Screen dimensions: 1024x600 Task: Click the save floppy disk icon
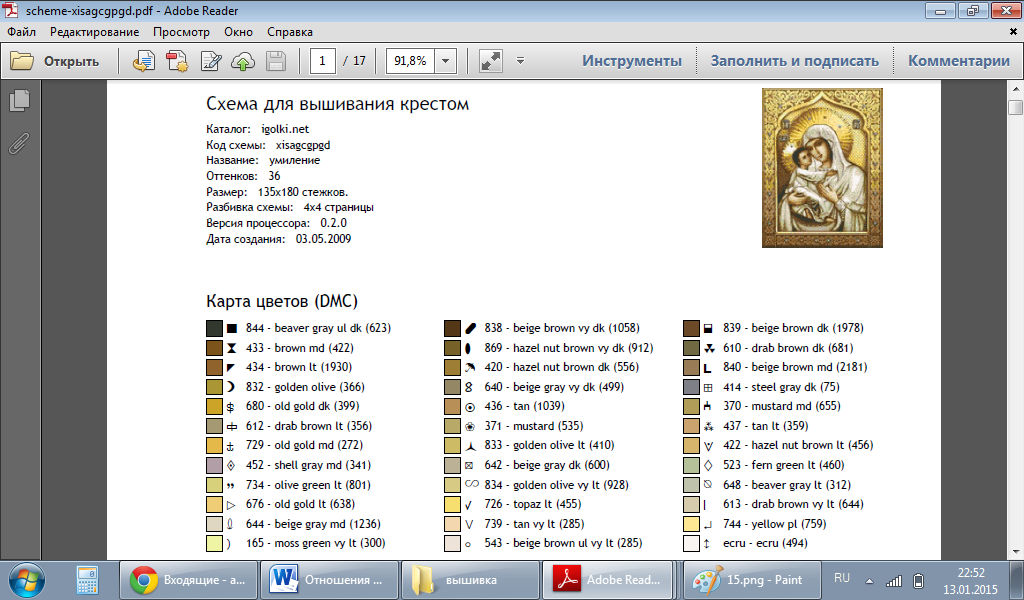(276, 61)
